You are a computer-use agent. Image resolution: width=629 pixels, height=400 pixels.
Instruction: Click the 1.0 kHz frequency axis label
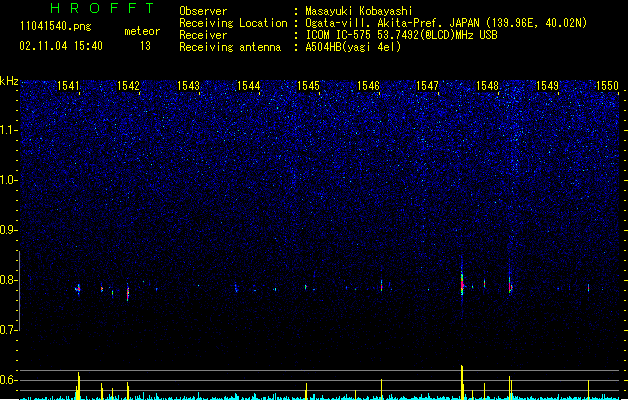tap(9, 180)
